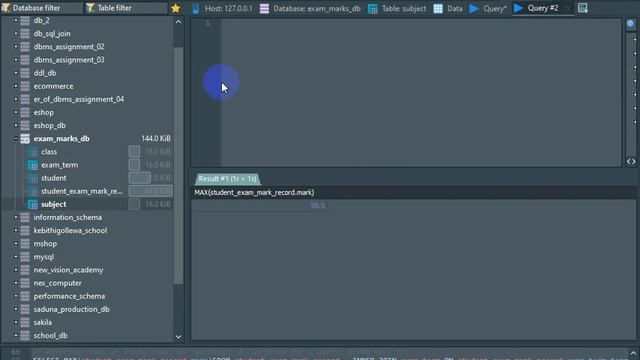Click the subject table icon

pos(33,204)
